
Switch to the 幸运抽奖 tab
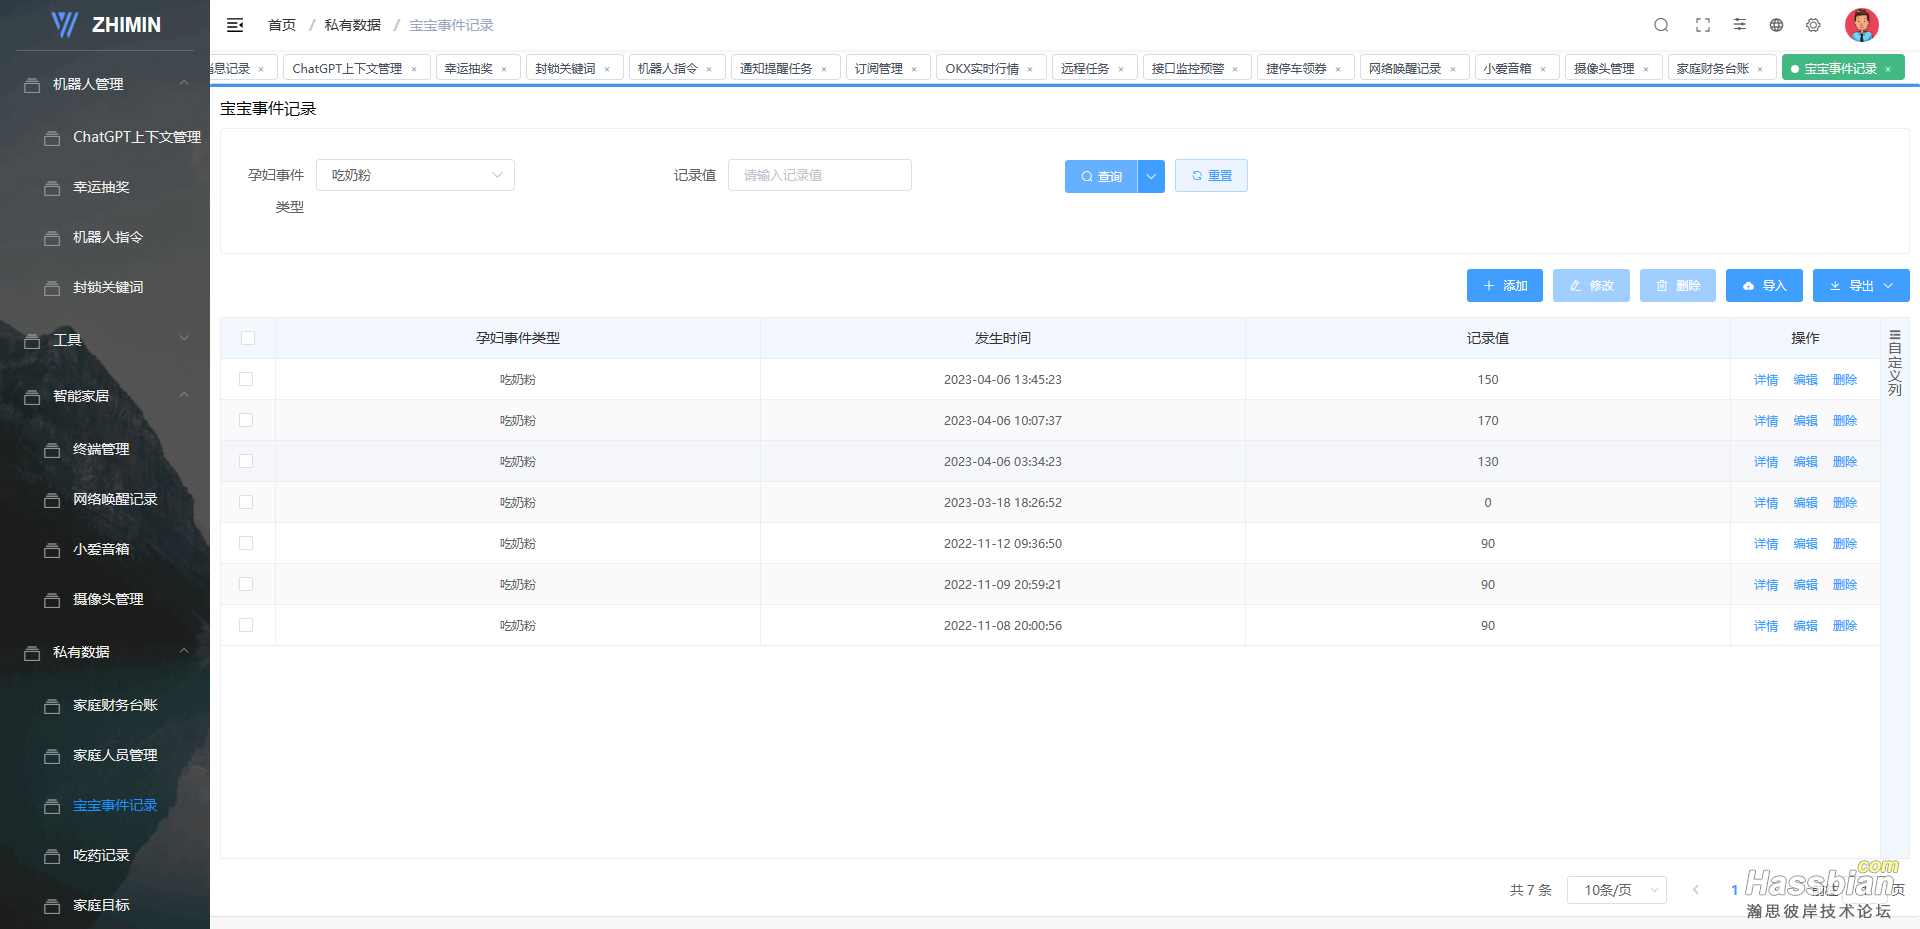tap(469, 69)
